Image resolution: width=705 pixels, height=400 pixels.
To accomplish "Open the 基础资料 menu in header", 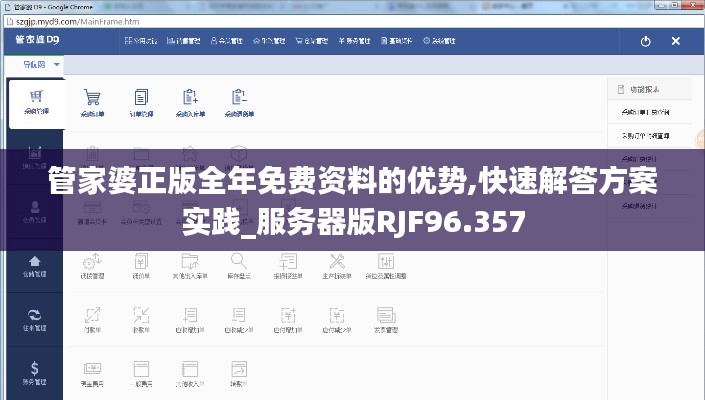I will click(x=397, y=41).
